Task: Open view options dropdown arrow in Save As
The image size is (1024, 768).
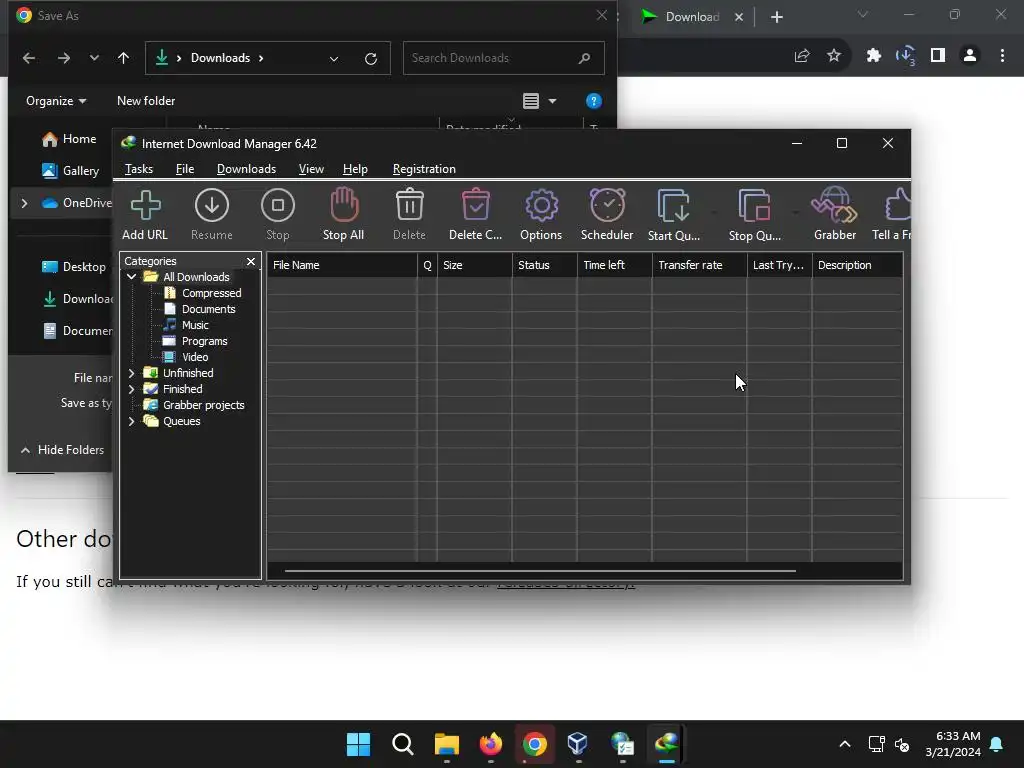Action: (552, 101)
